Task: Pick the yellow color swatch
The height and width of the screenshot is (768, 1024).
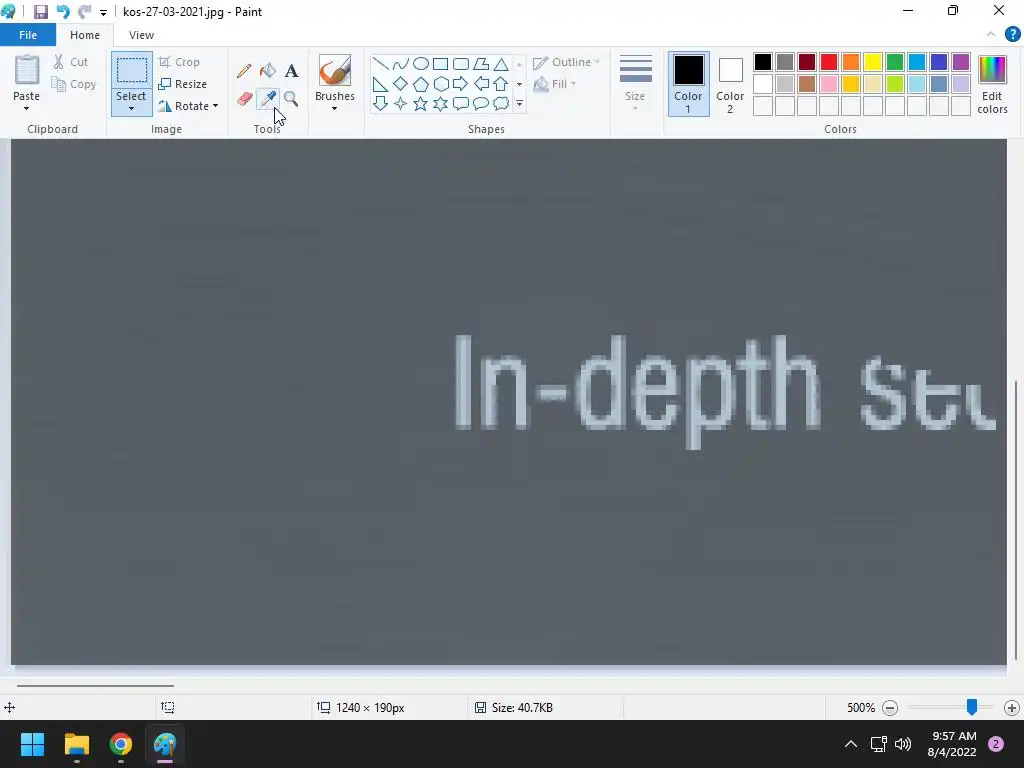Action: point(873,62)
